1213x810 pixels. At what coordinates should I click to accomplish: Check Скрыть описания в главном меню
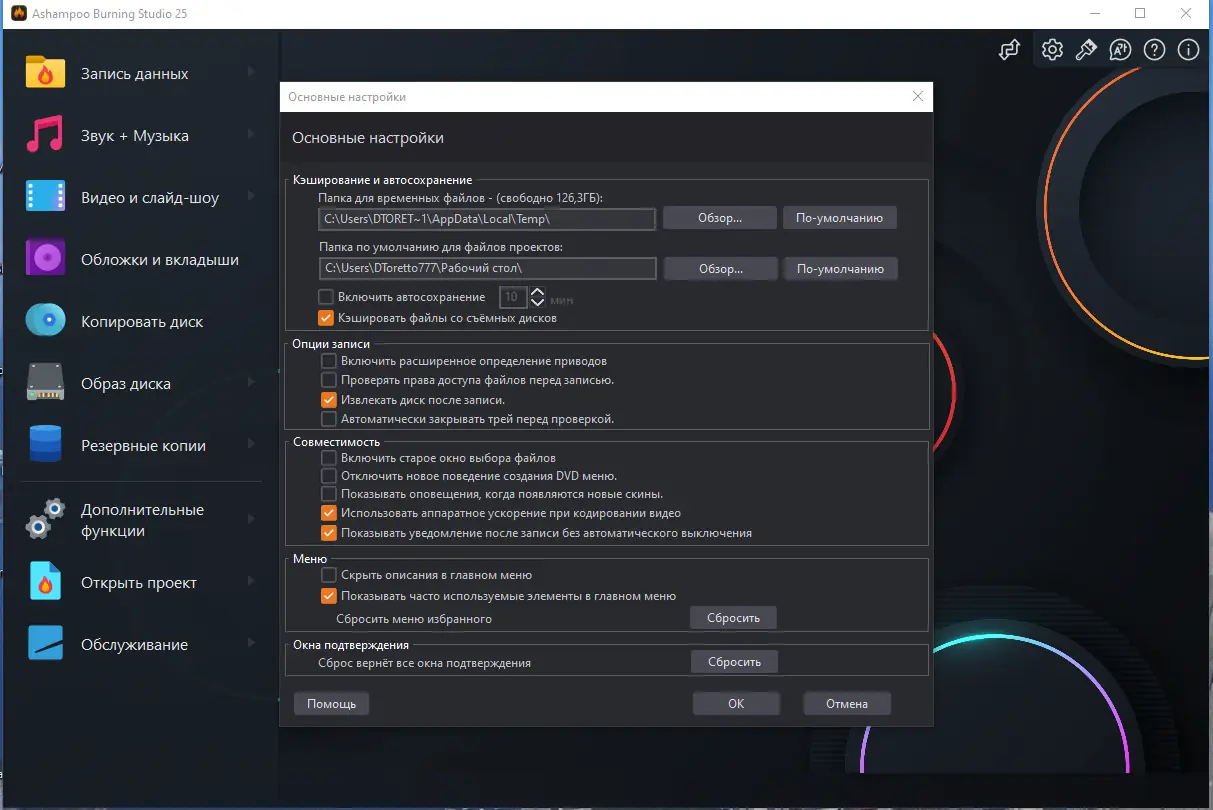328,576
